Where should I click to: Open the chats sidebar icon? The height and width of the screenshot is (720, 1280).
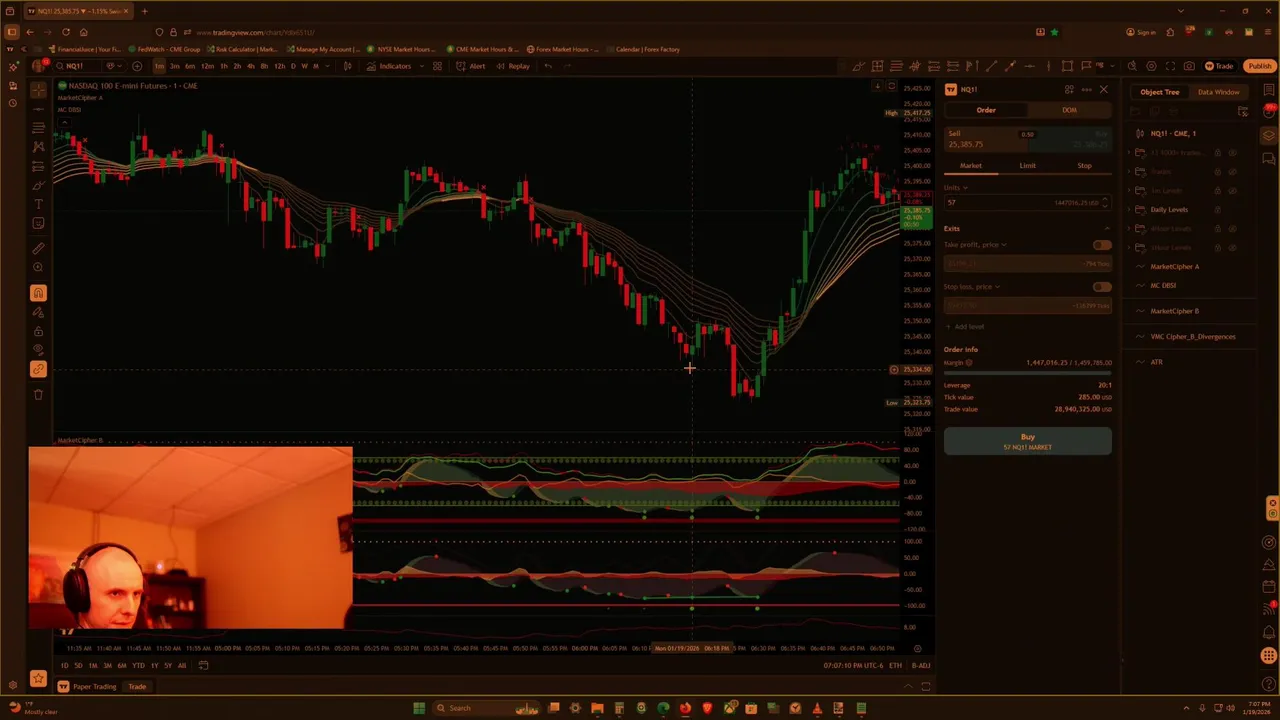1269,158
